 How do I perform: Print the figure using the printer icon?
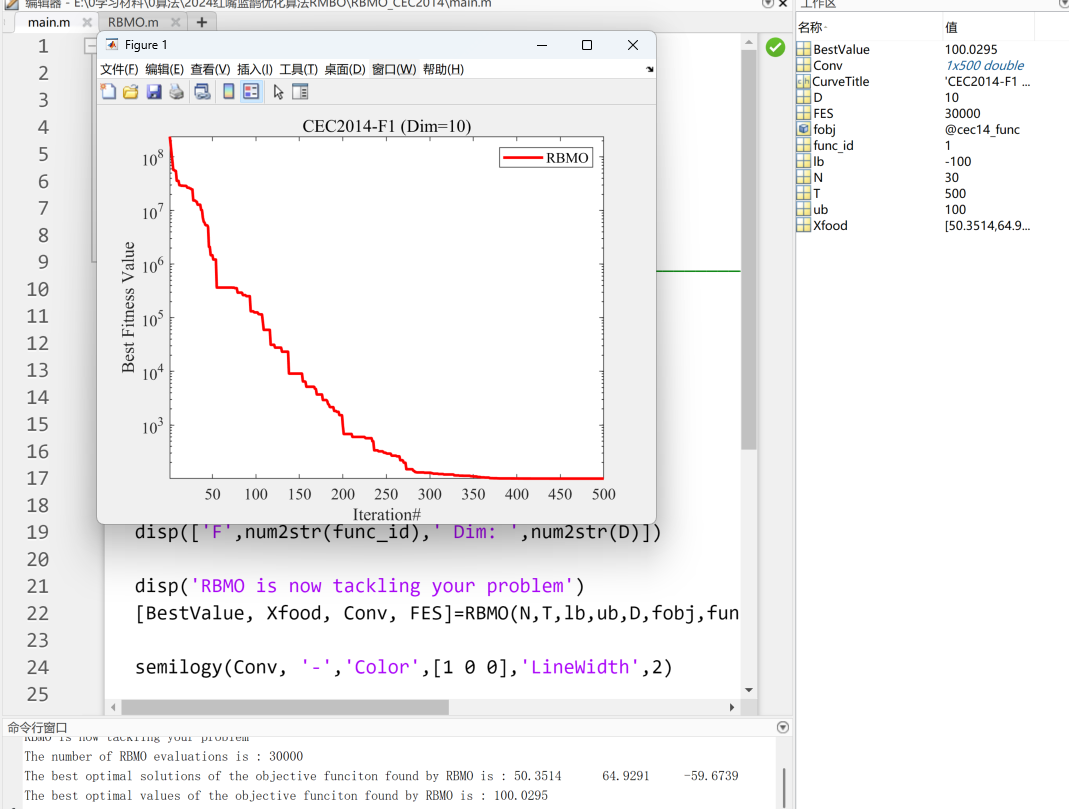tap(177, 91)
